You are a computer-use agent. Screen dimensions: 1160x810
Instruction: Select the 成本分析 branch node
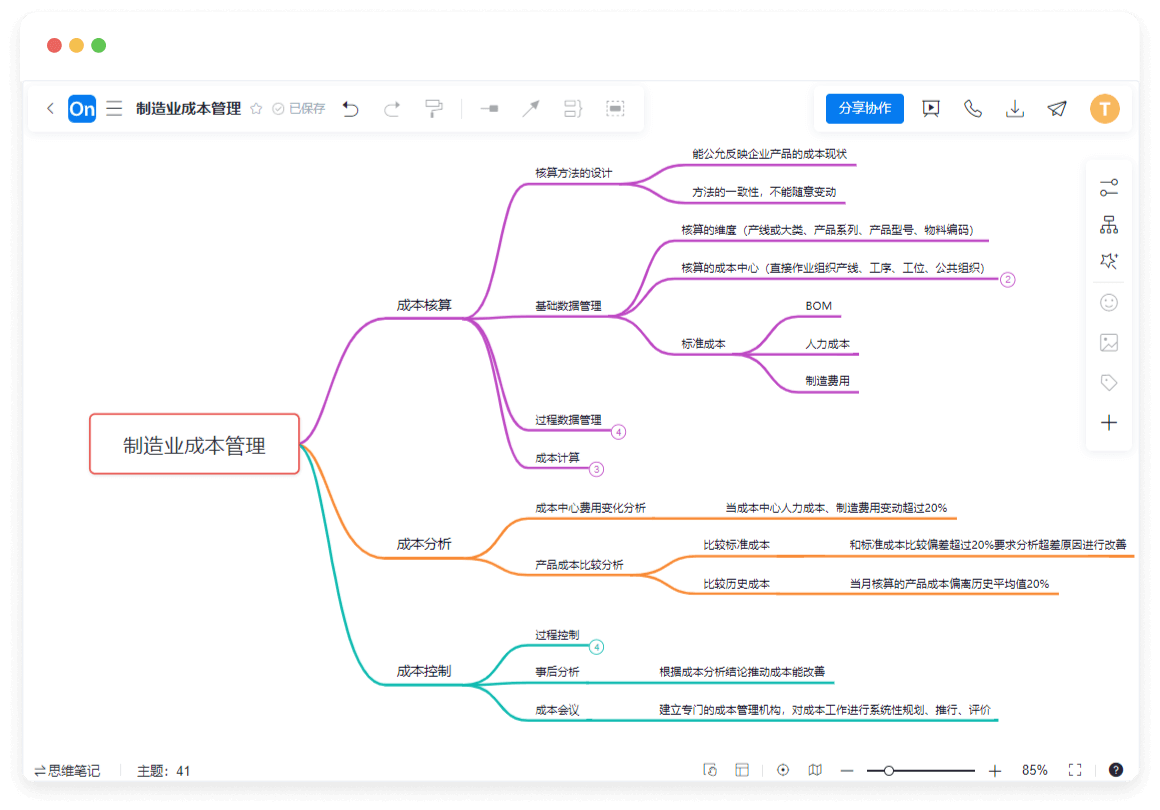tap(424, 544)
